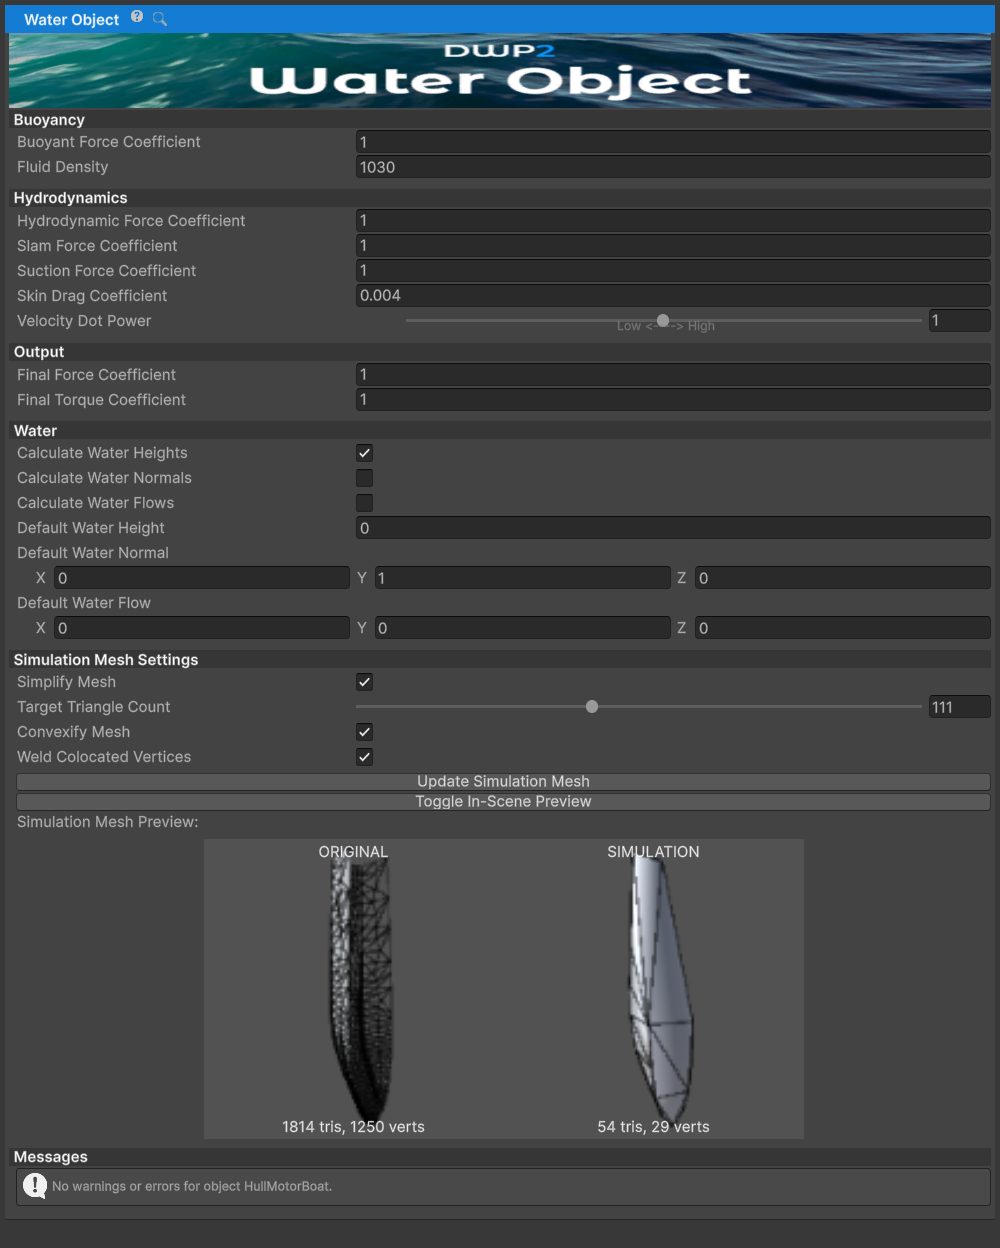The height and width of the screenshot is (1248, 1000).
Task: Click the Buoyant Force Coefficient field
Action: [x=673, y=142]
